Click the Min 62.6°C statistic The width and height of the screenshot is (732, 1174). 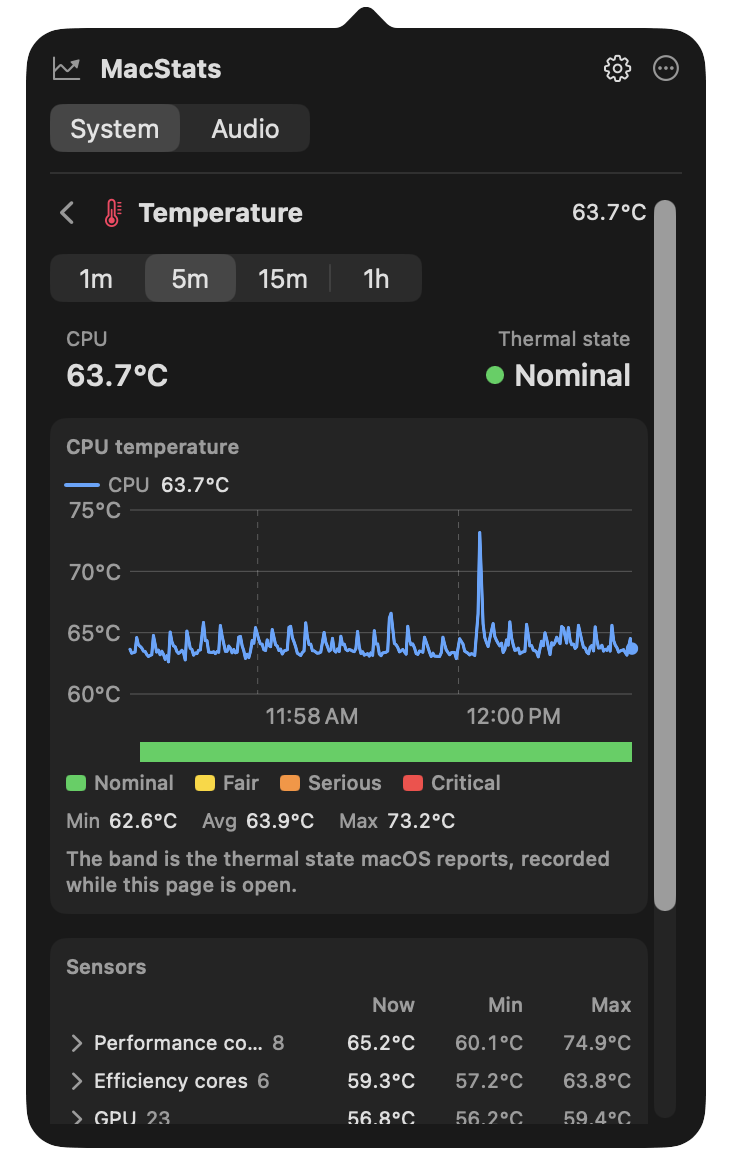click(x=121, y=821)
